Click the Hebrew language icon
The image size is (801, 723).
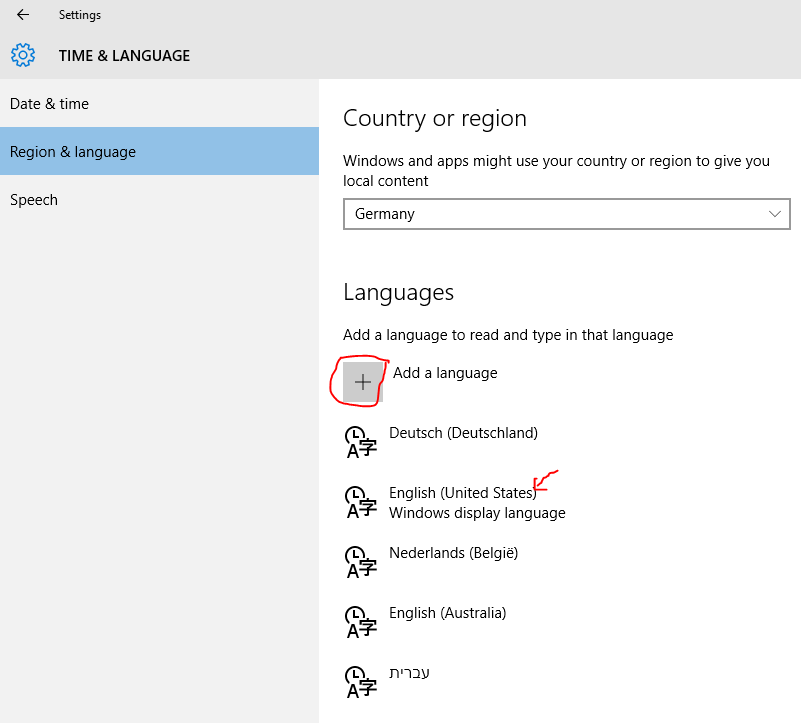(x=360, y=682)
